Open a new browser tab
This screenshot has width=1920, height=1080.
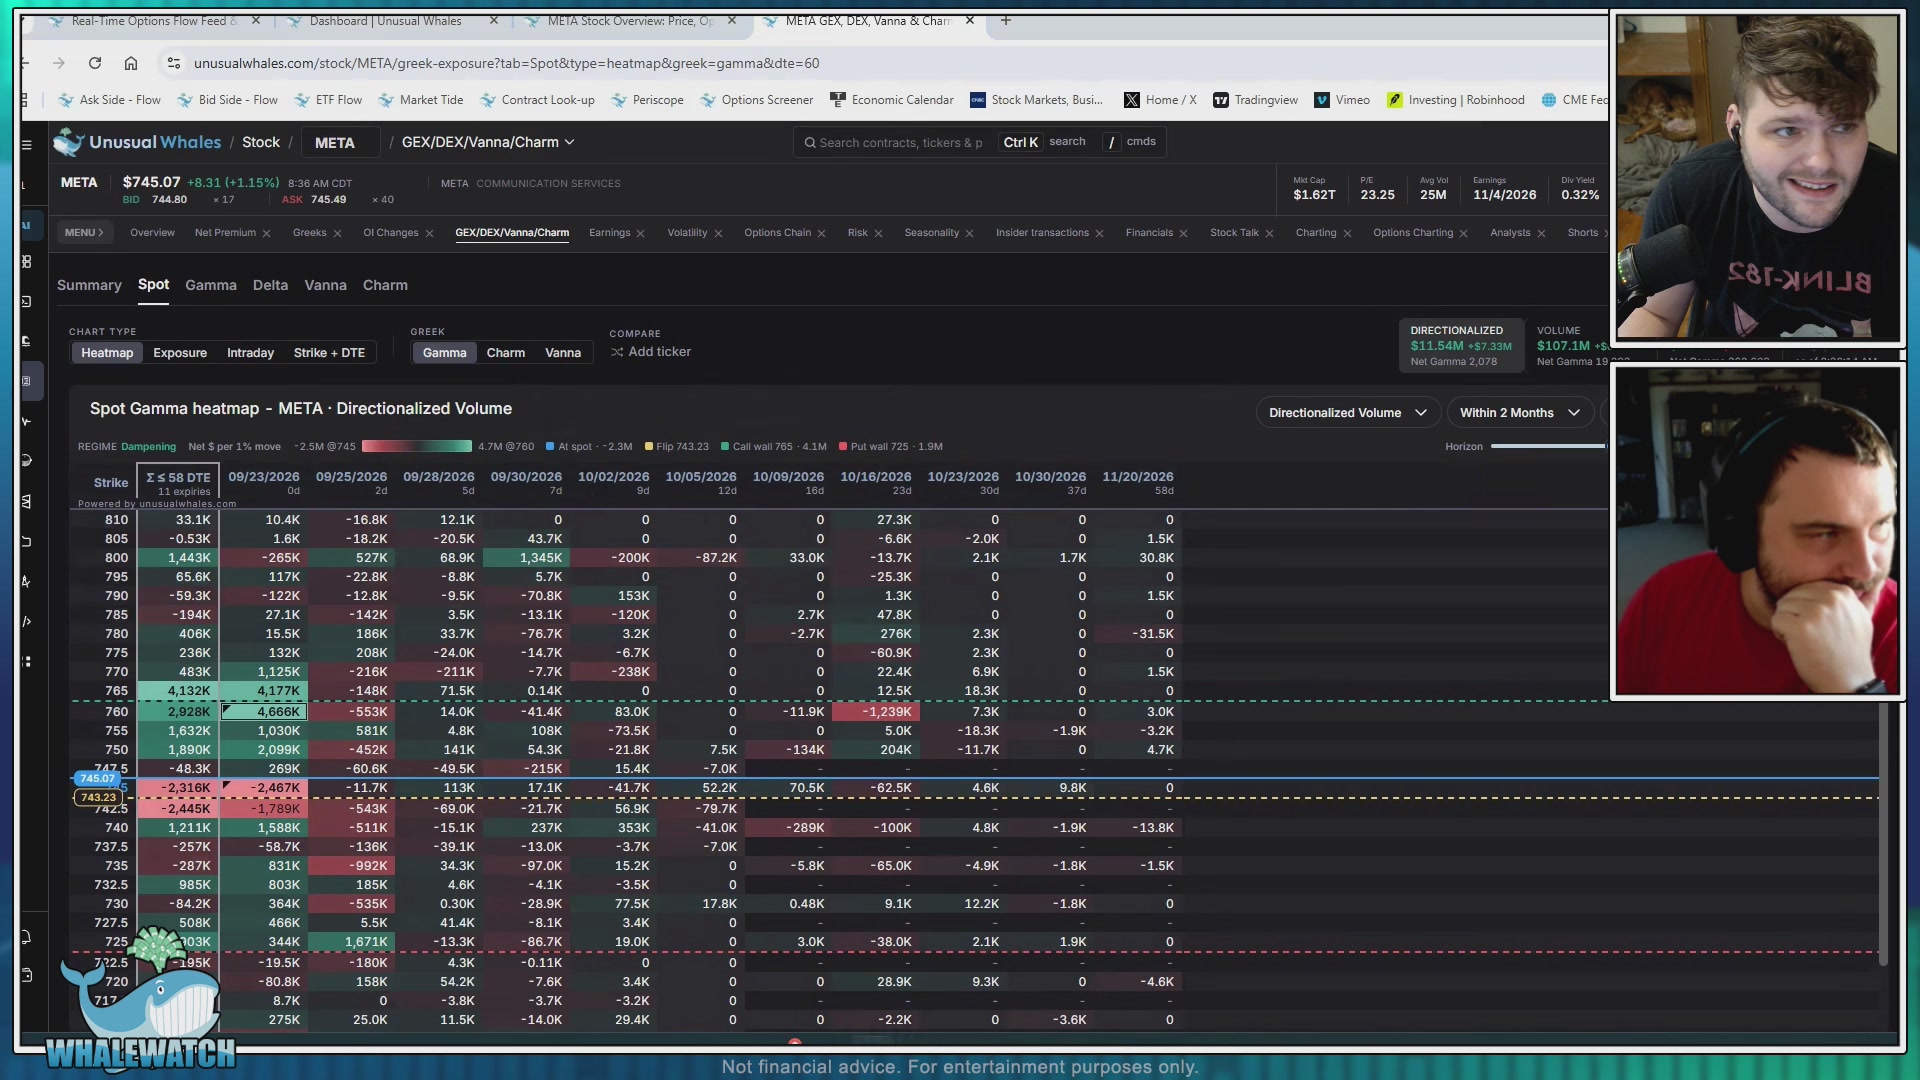click(1006, 20)
